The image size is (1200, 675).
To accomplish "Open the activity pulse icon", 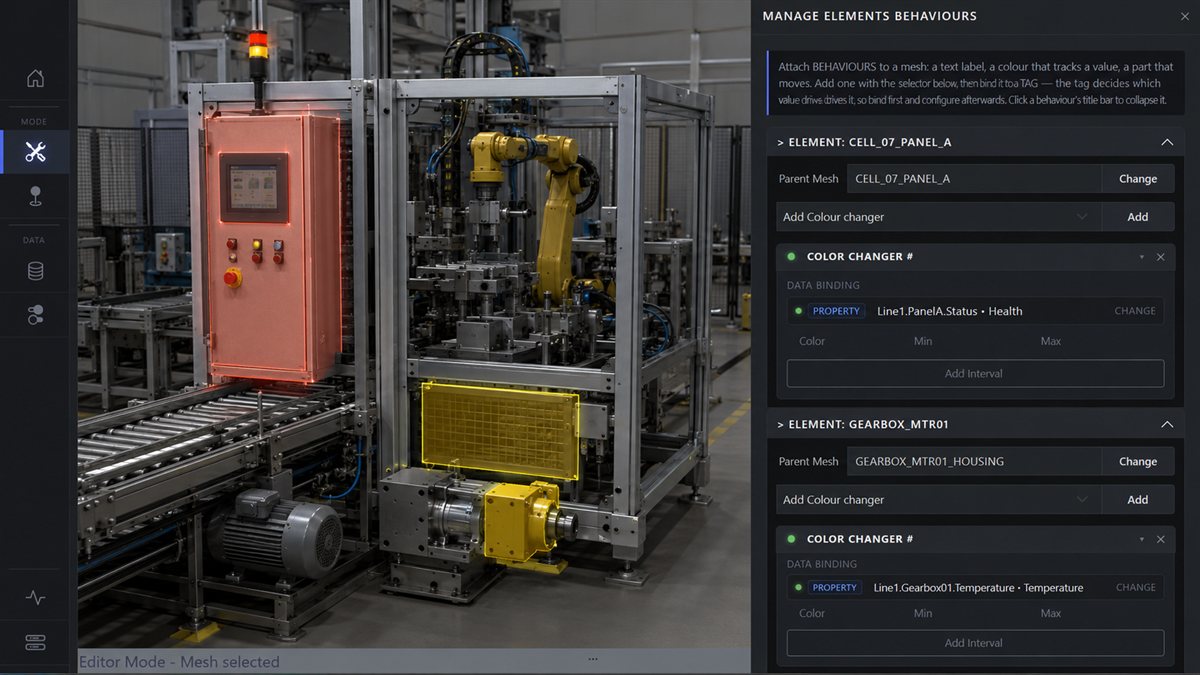I will tap(35, 598).
